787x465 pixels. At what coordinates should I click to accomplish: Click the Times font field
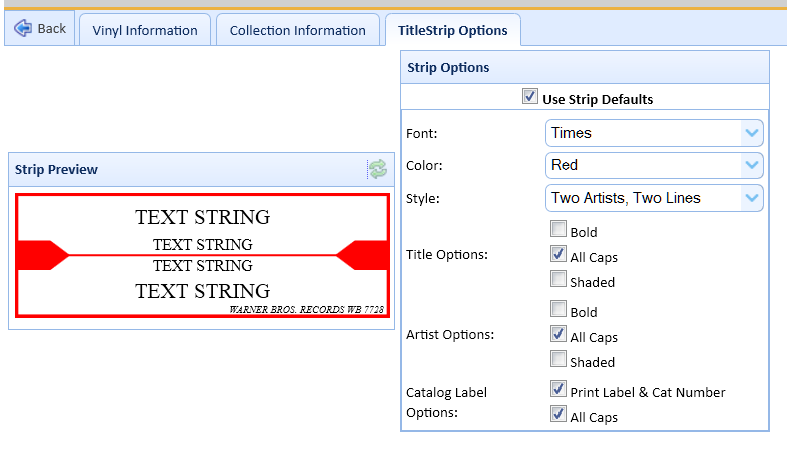click(642, 133)
